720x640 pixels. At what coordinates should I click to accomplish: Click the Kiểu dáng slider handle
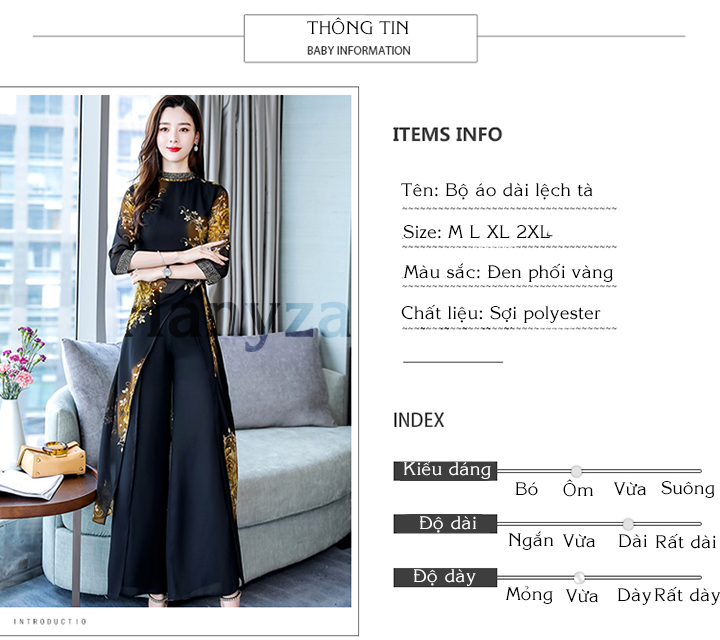tap(576, 471)
